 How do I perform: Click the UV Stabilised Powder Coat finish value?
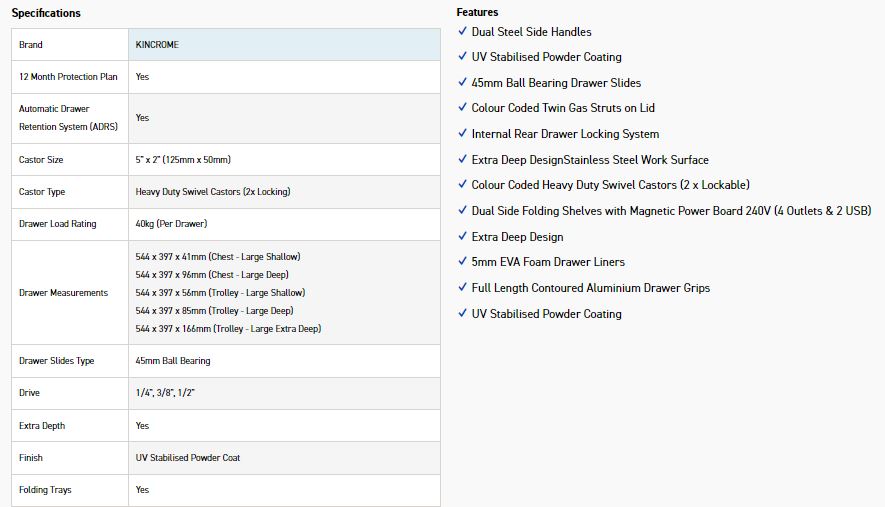(x=188, y=458)
